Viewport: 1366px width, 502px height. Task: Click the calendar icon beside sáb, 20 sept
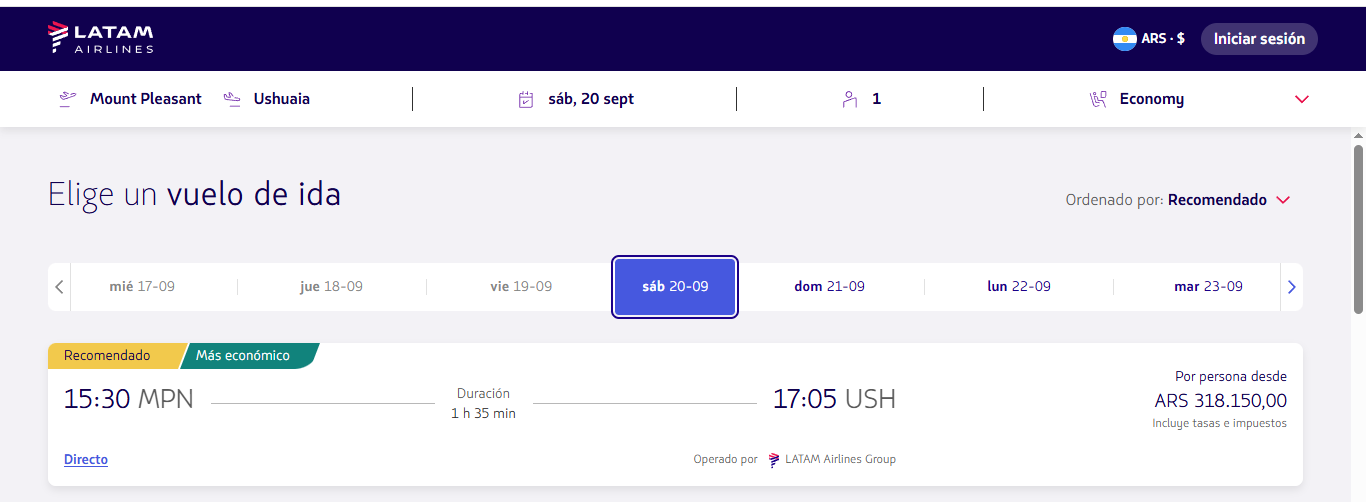[526, 99]
